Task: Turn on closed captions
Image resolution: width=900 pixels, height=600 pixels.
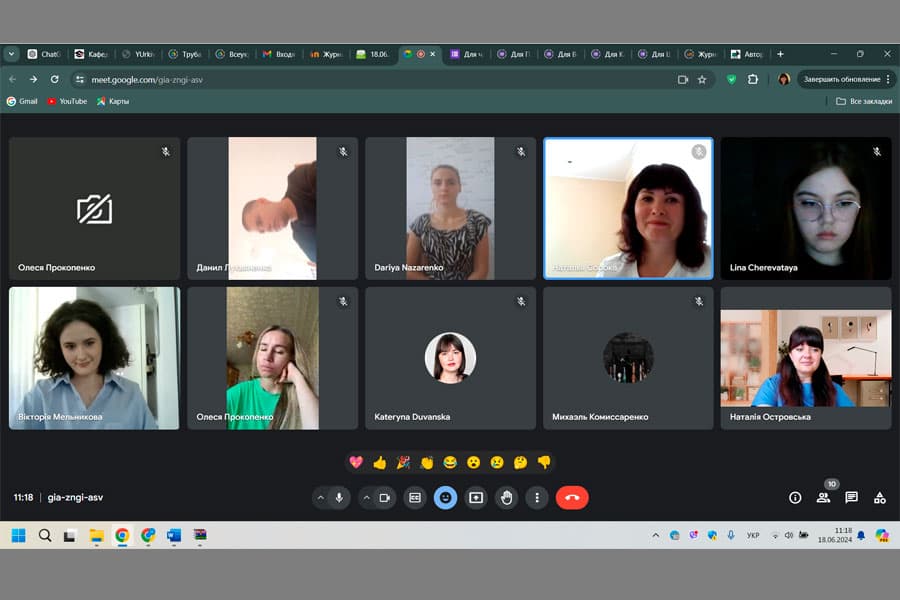Action: pyautogui.click(x=415, y=498)
